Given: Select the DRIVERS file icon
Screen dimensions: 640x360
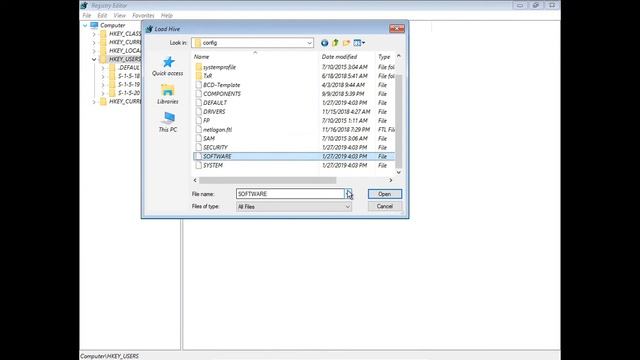Looking at the screenshot, I should [198, 112].
